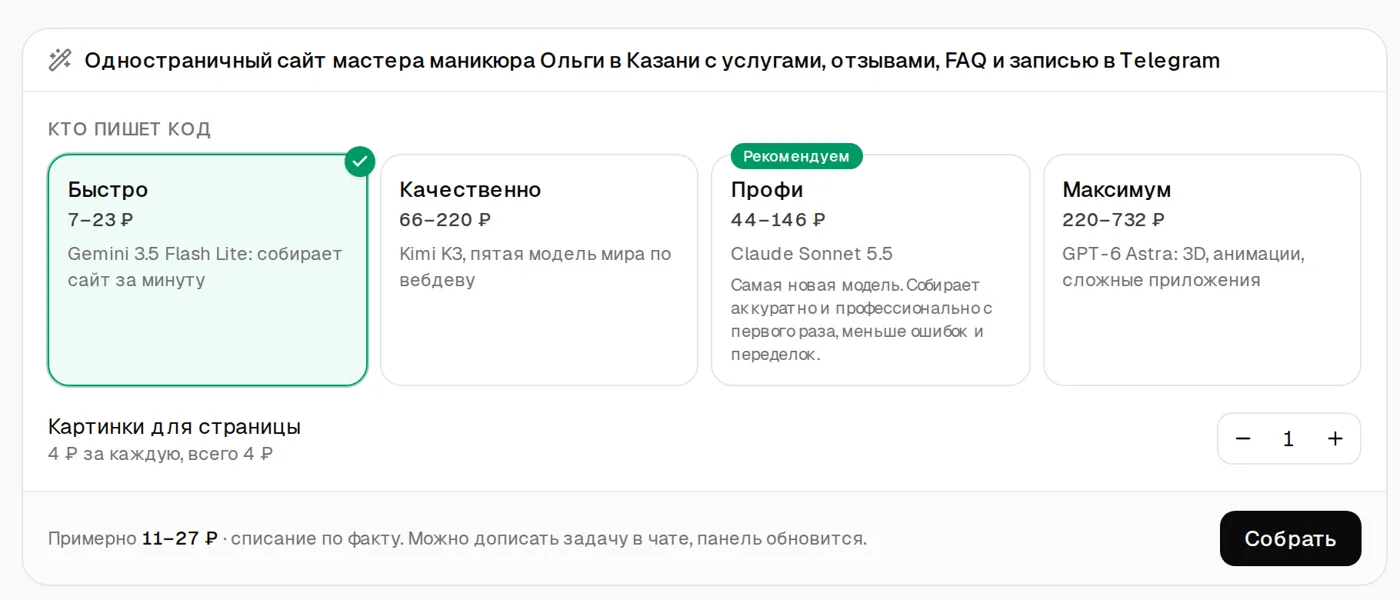Choose the Качественно tier card
Image resolution: width=1400 pixels, height=600 pixels.
tap(539, 270)
